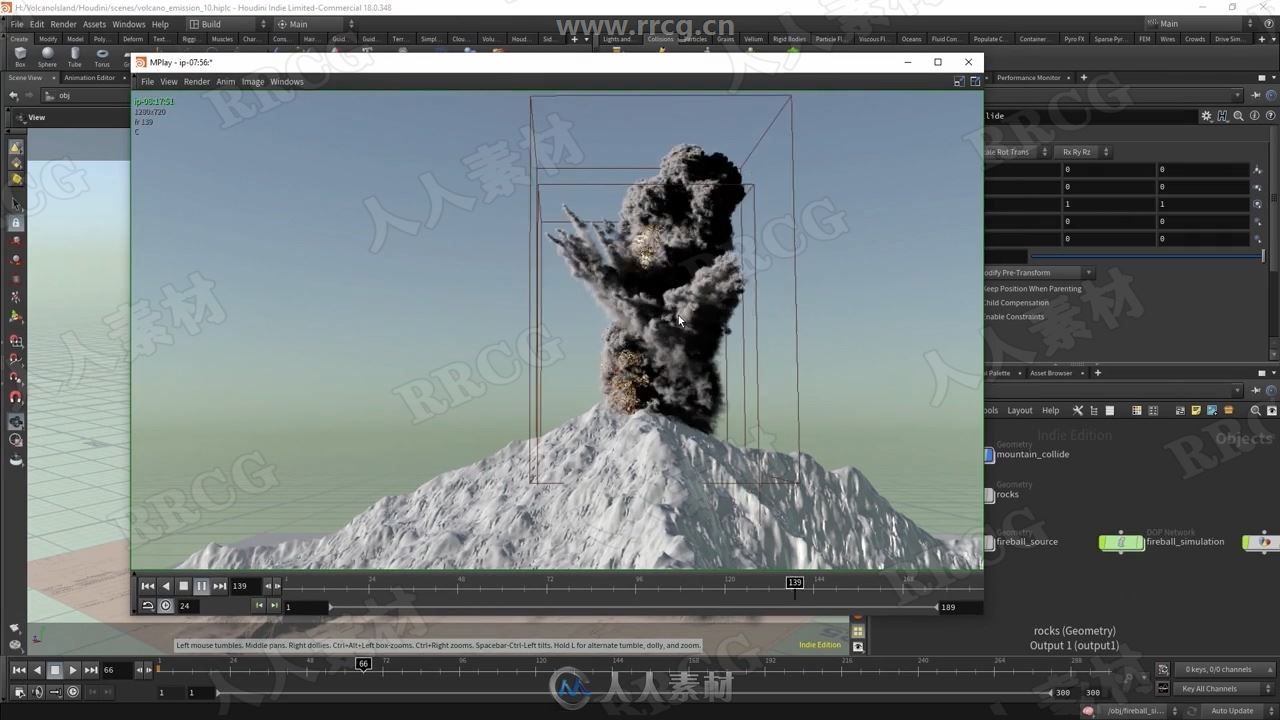The width and height of the screenshot is (1280, 720).
Task: Toggle Keep Position When Parenting
Action: click(1033, 289)
